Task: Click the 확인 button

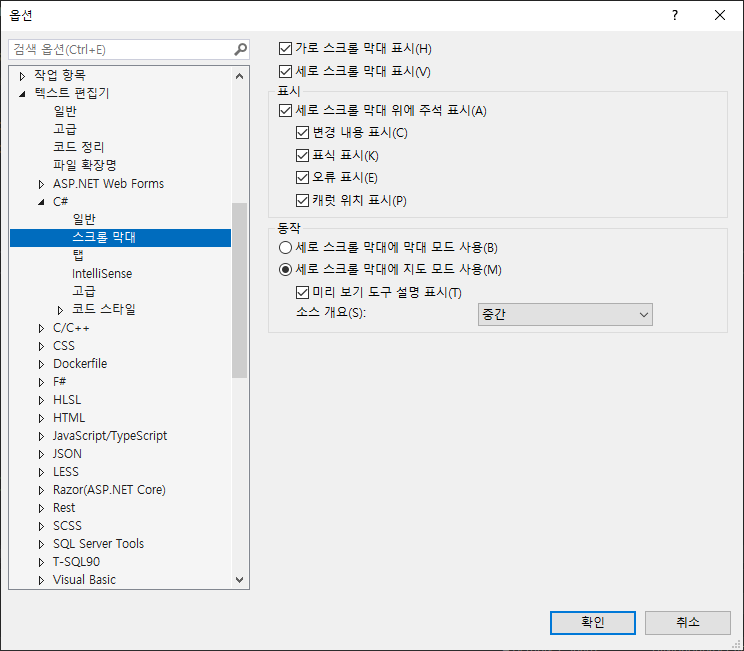Action: coord(593,623)
